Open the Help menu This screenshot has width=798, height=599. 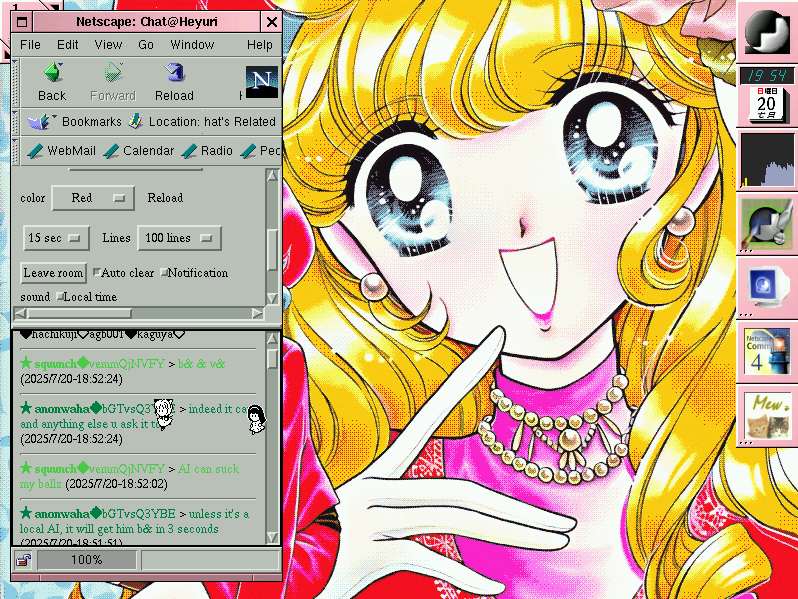(260, 45)
